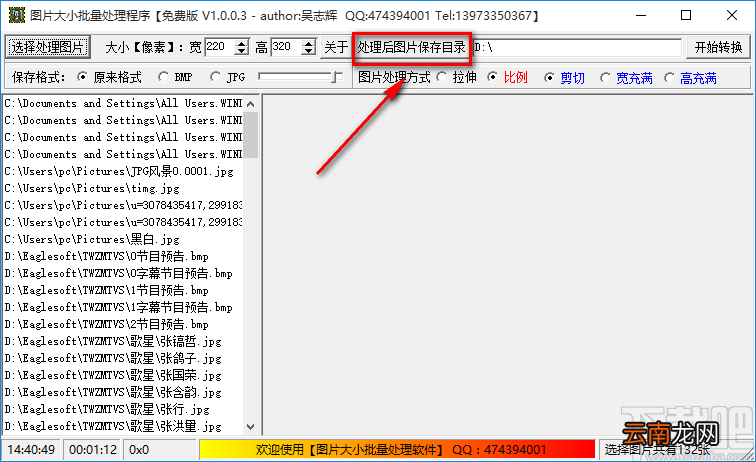Decrease height with down spinner arrow
756x462 pixels.
click(x=309, y=52)
